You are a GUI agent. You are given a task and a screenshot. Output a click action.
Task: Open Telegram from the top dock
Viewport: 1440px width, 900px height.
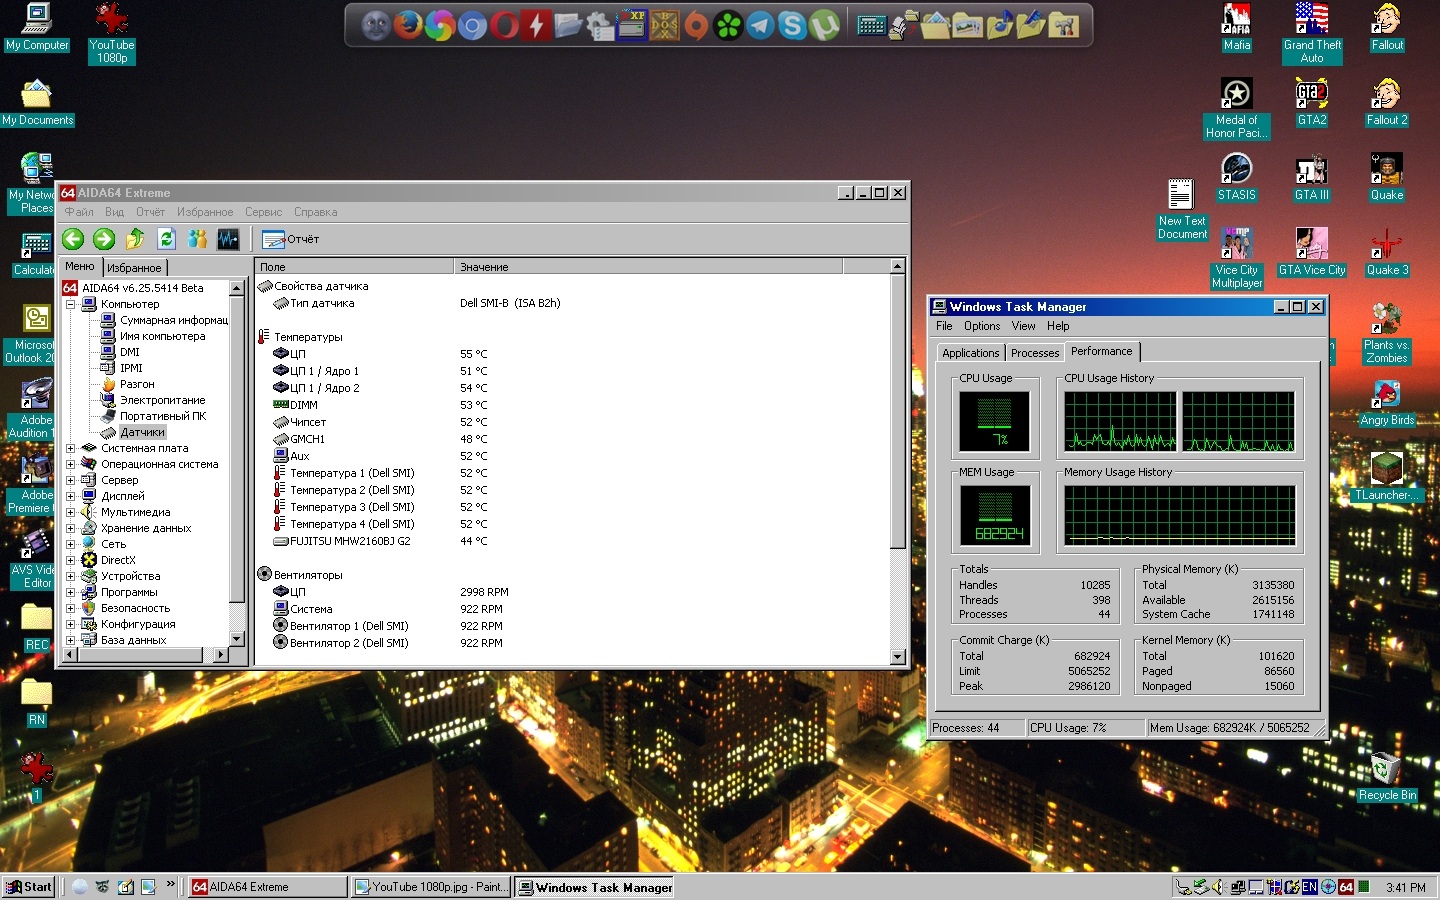click(760, 25)
